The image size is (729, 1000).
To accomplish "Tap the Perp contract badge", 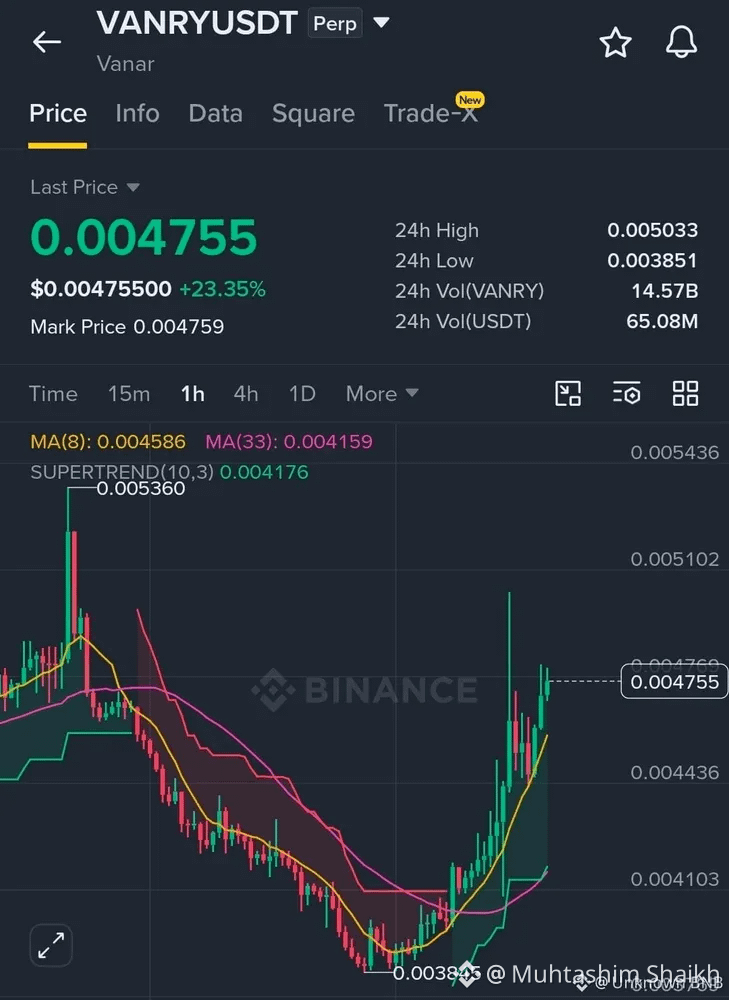I will coord(335,23).
